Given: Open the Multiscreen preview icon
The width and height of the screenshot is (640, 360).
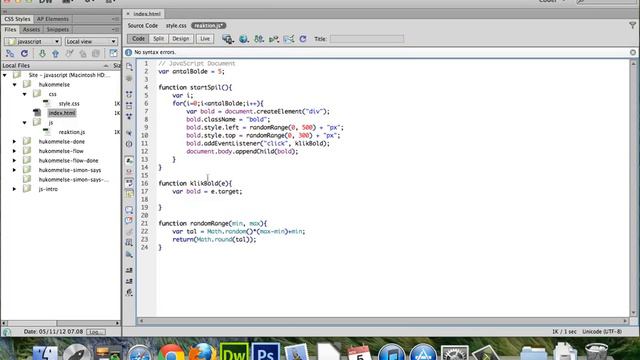Looking at the screenshot, I should tap(228, 39).
